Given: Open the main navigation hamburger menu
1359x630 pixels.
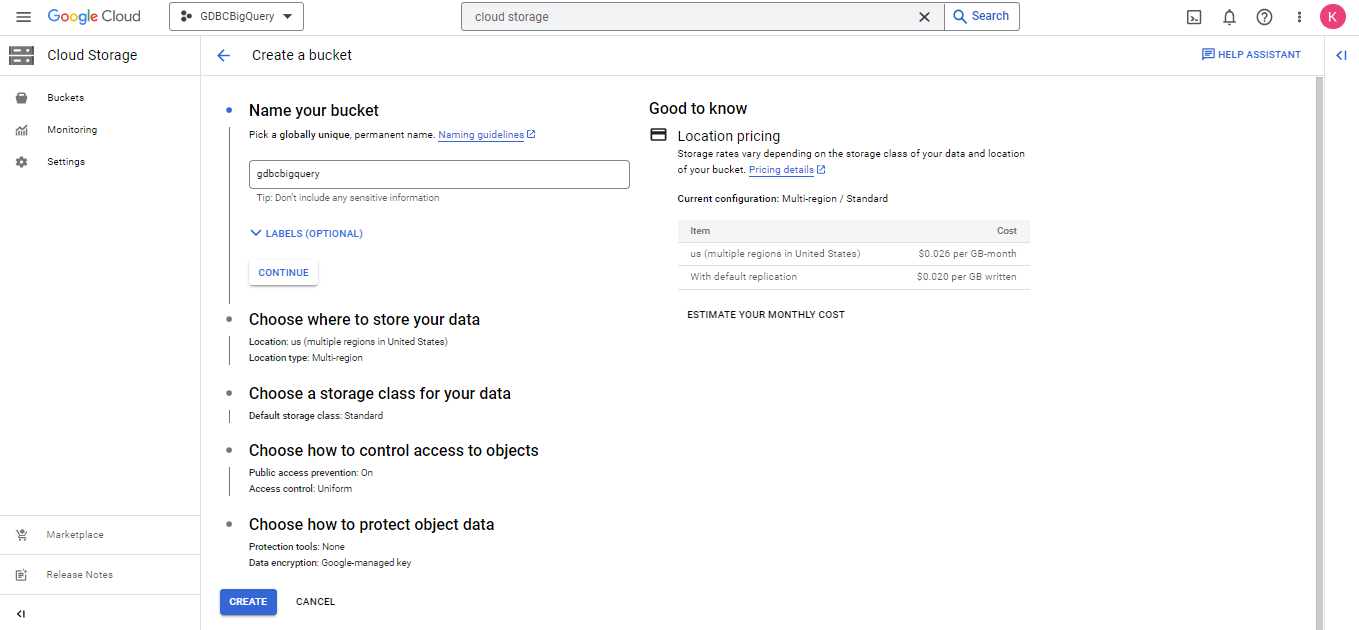Looking at the screenshot, I should coord(23,17).
